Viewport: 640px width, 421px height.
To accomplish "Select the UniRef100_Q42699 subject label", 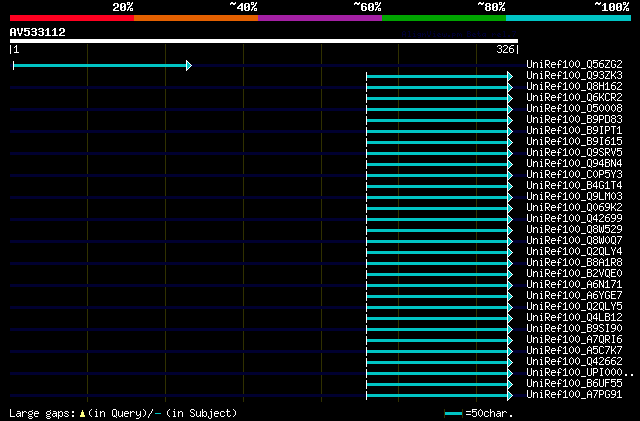I will [x=574, y=218].
